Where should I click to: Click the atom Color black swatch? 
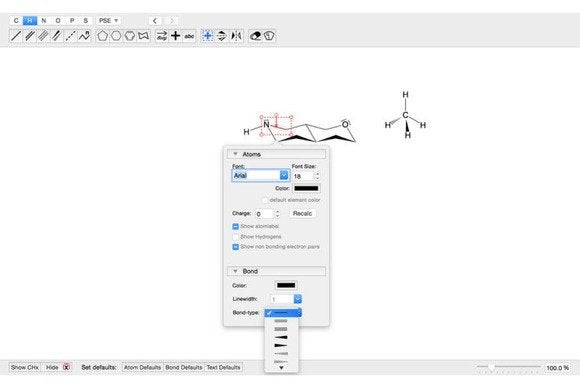(x=306, y=188)
